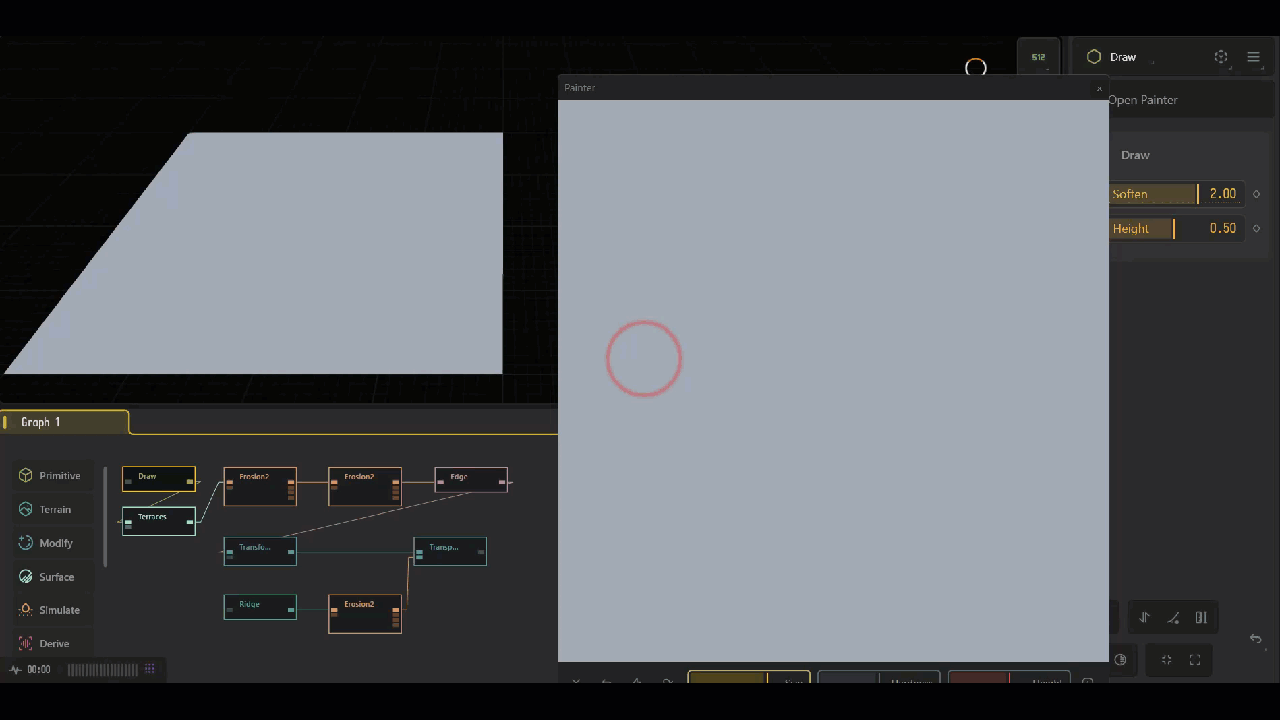This screenshot has width=1280, height=720.
Task: Close the Painter window
Action: tap(1099, 89)
